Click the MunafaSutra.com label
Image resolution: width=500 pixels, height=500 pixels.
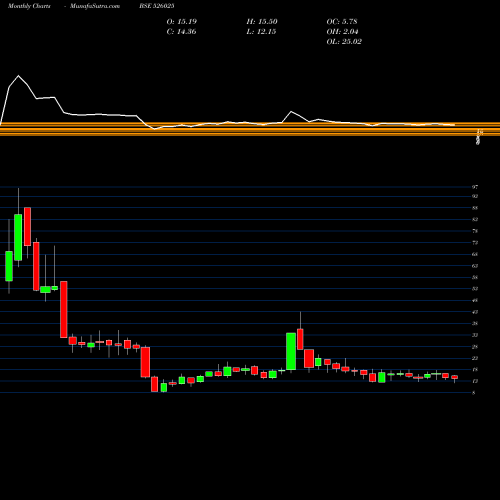[x=95, y=6]
